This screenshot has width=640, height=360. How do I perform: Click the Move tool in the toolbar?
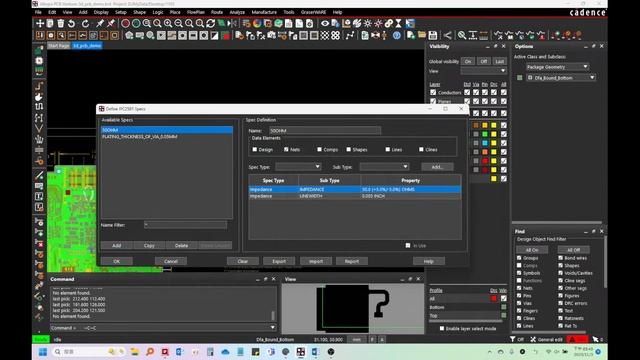pyautogui.click(x=40, y=24)
